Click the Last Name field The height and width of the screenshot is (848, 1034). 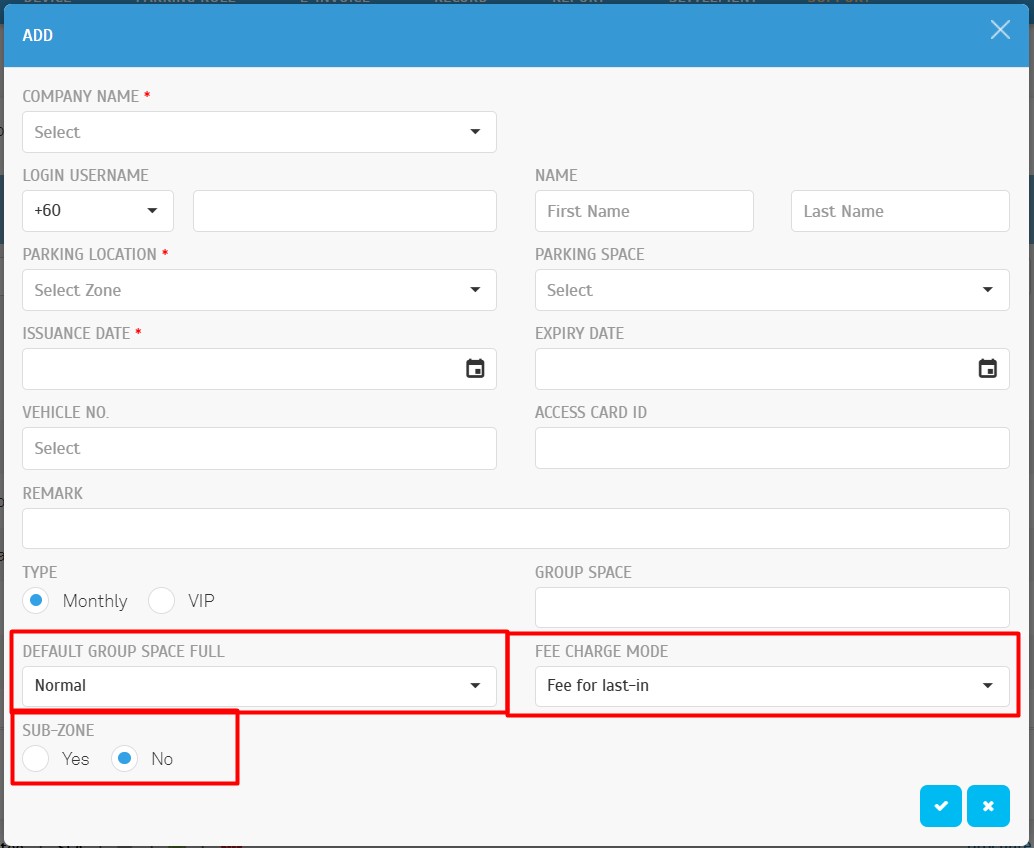point(900,211)
